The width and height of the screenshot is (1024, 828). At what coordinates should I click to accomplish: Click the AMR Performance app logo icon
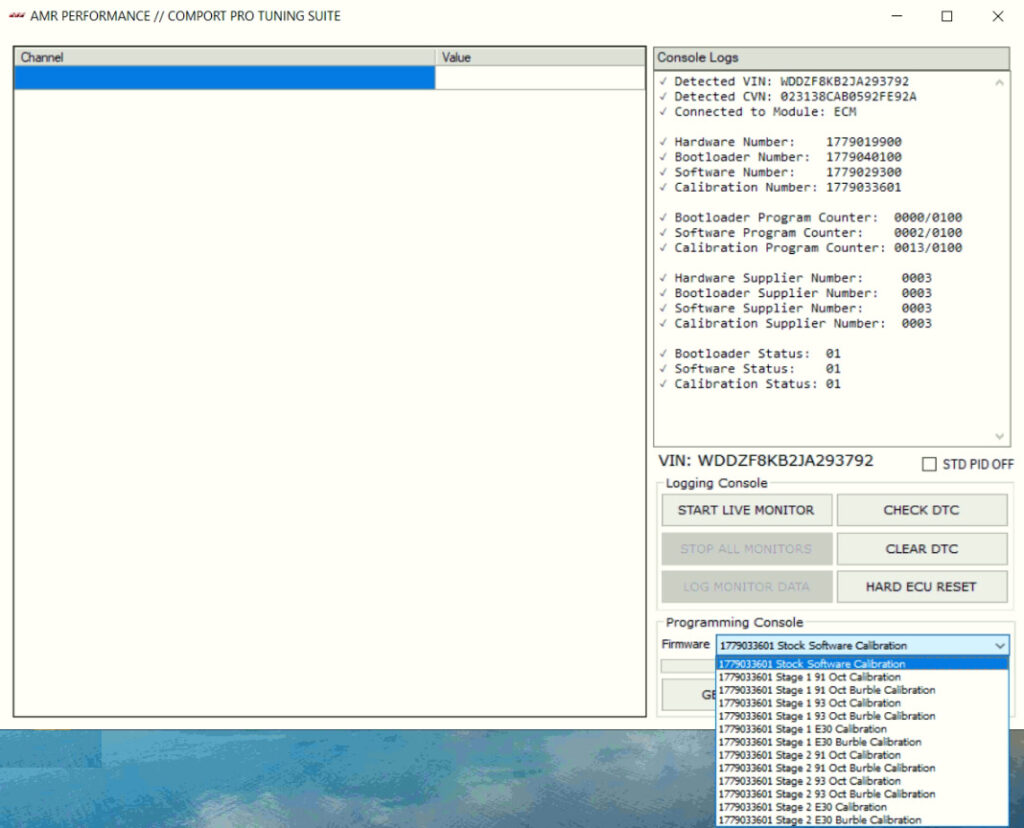click(17, 16)
